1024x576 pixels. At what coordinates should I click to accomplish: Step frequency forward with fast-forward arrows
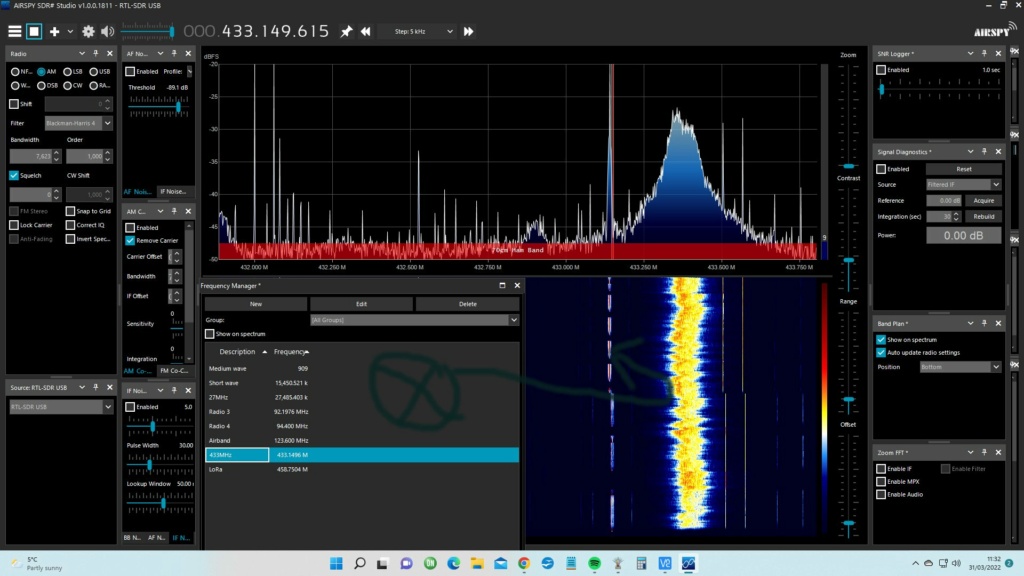pyautogui.click(x=468, y=31)
